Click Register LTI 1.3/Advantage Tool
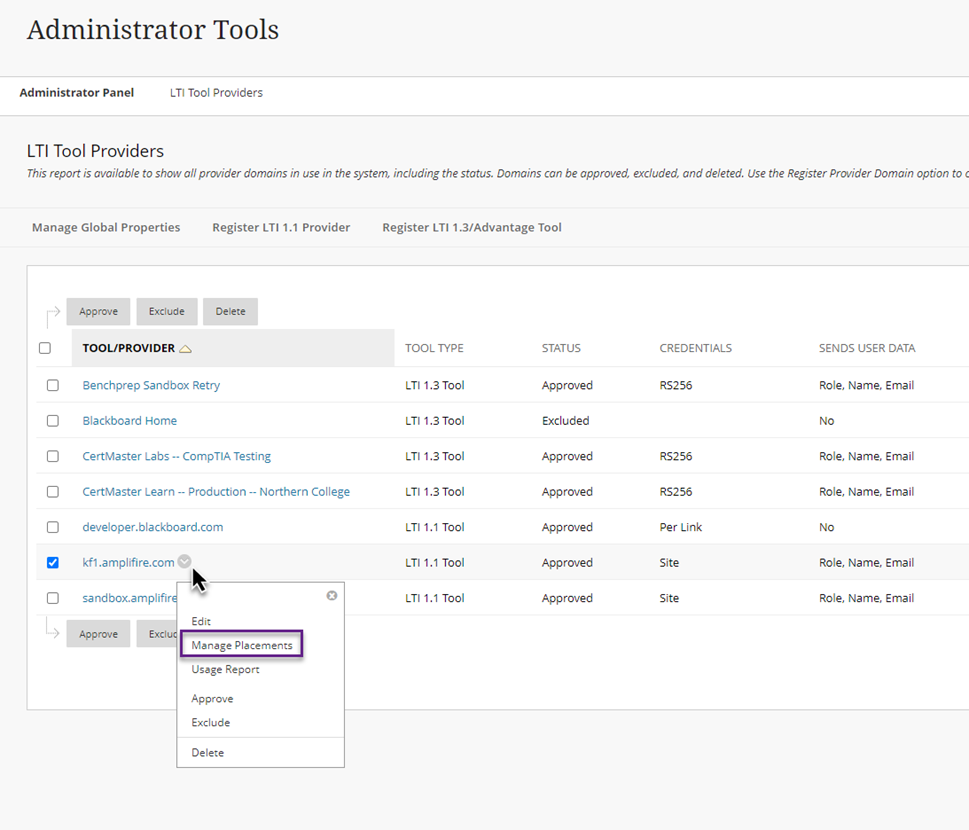 coord(471,227)
